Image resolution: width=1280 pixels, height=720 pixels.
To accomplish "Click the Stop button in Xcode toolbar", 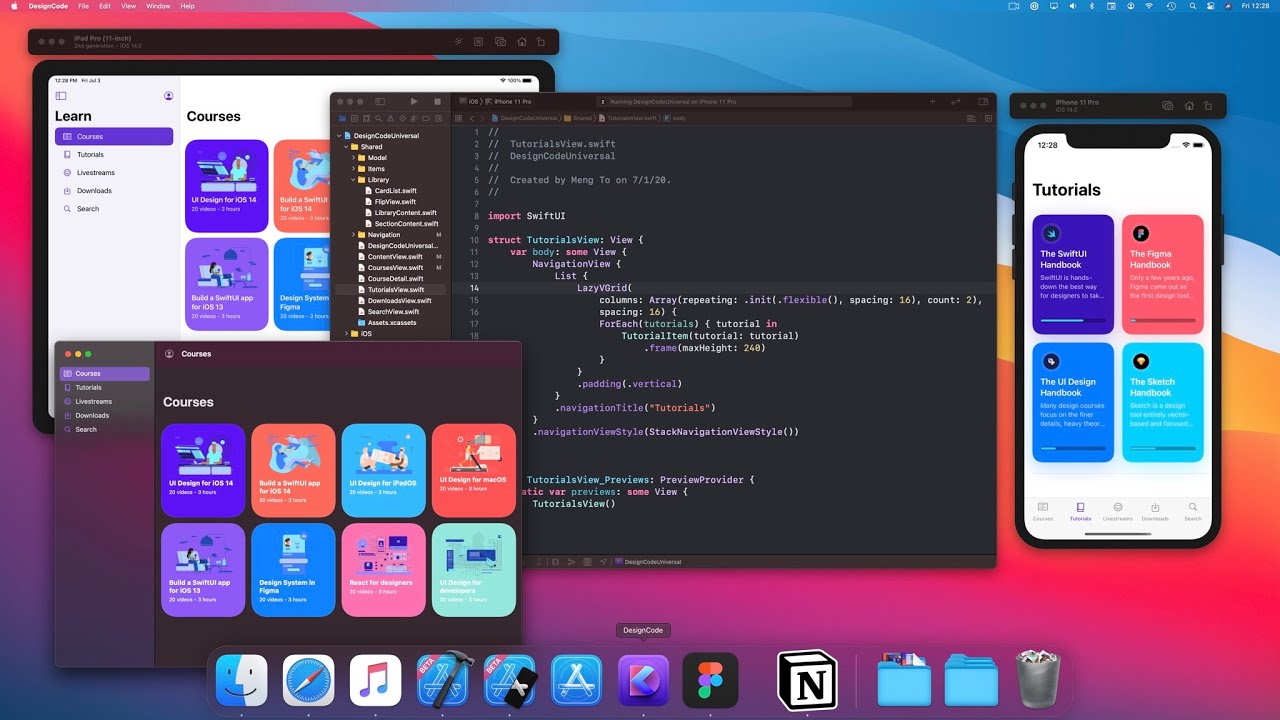I will click(x=437, y=102).
